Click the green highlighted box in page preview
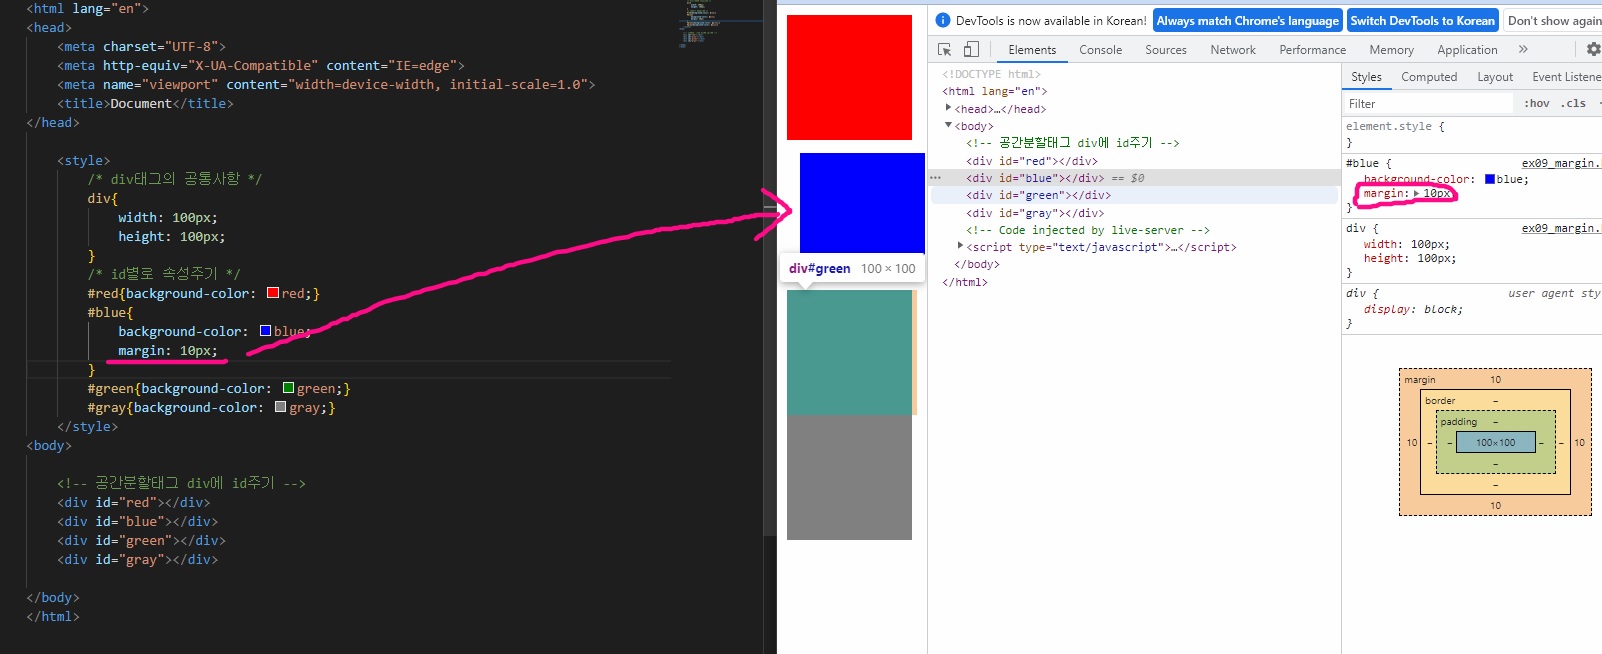The height and width of the screenshot is (654, 1602). click(849, 352)
